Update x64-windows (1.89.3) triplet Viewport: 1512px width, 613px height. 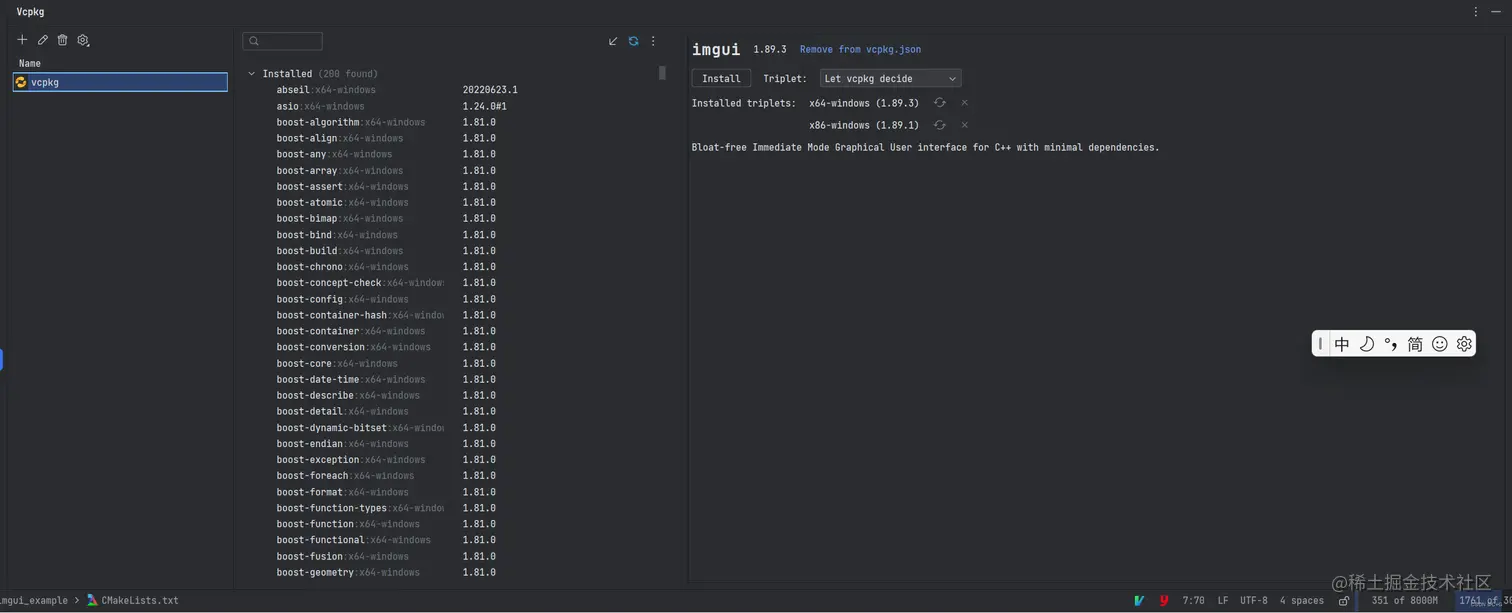[939, 103]
